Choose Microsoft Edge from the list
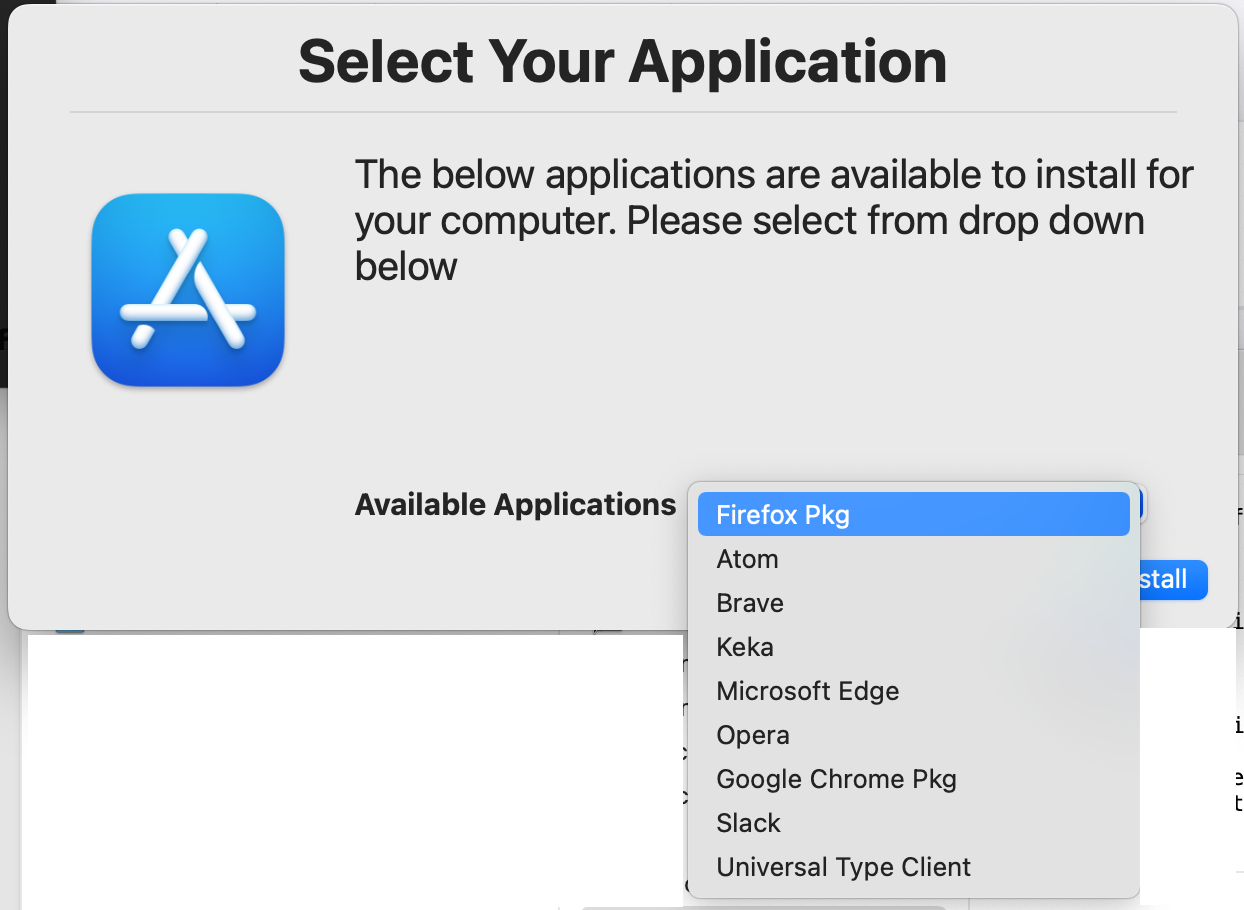Screen dimensions: 1244x910 [x=913, y=691]
